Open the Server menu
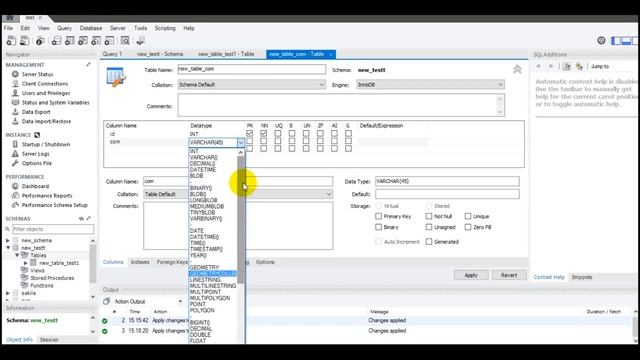The width and height of the screenshot is (640, 360). point(118,28)
